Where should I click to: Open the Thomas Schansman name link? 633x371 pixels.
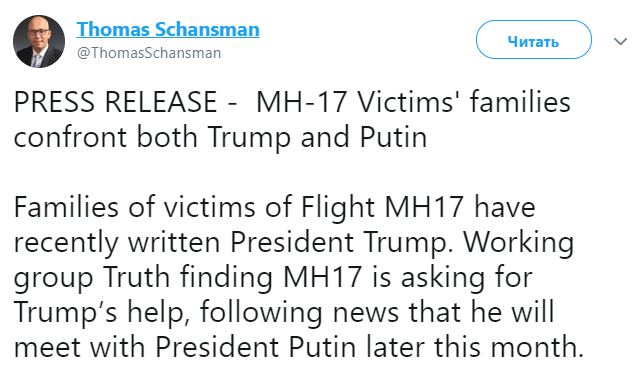tap(168, 29)
